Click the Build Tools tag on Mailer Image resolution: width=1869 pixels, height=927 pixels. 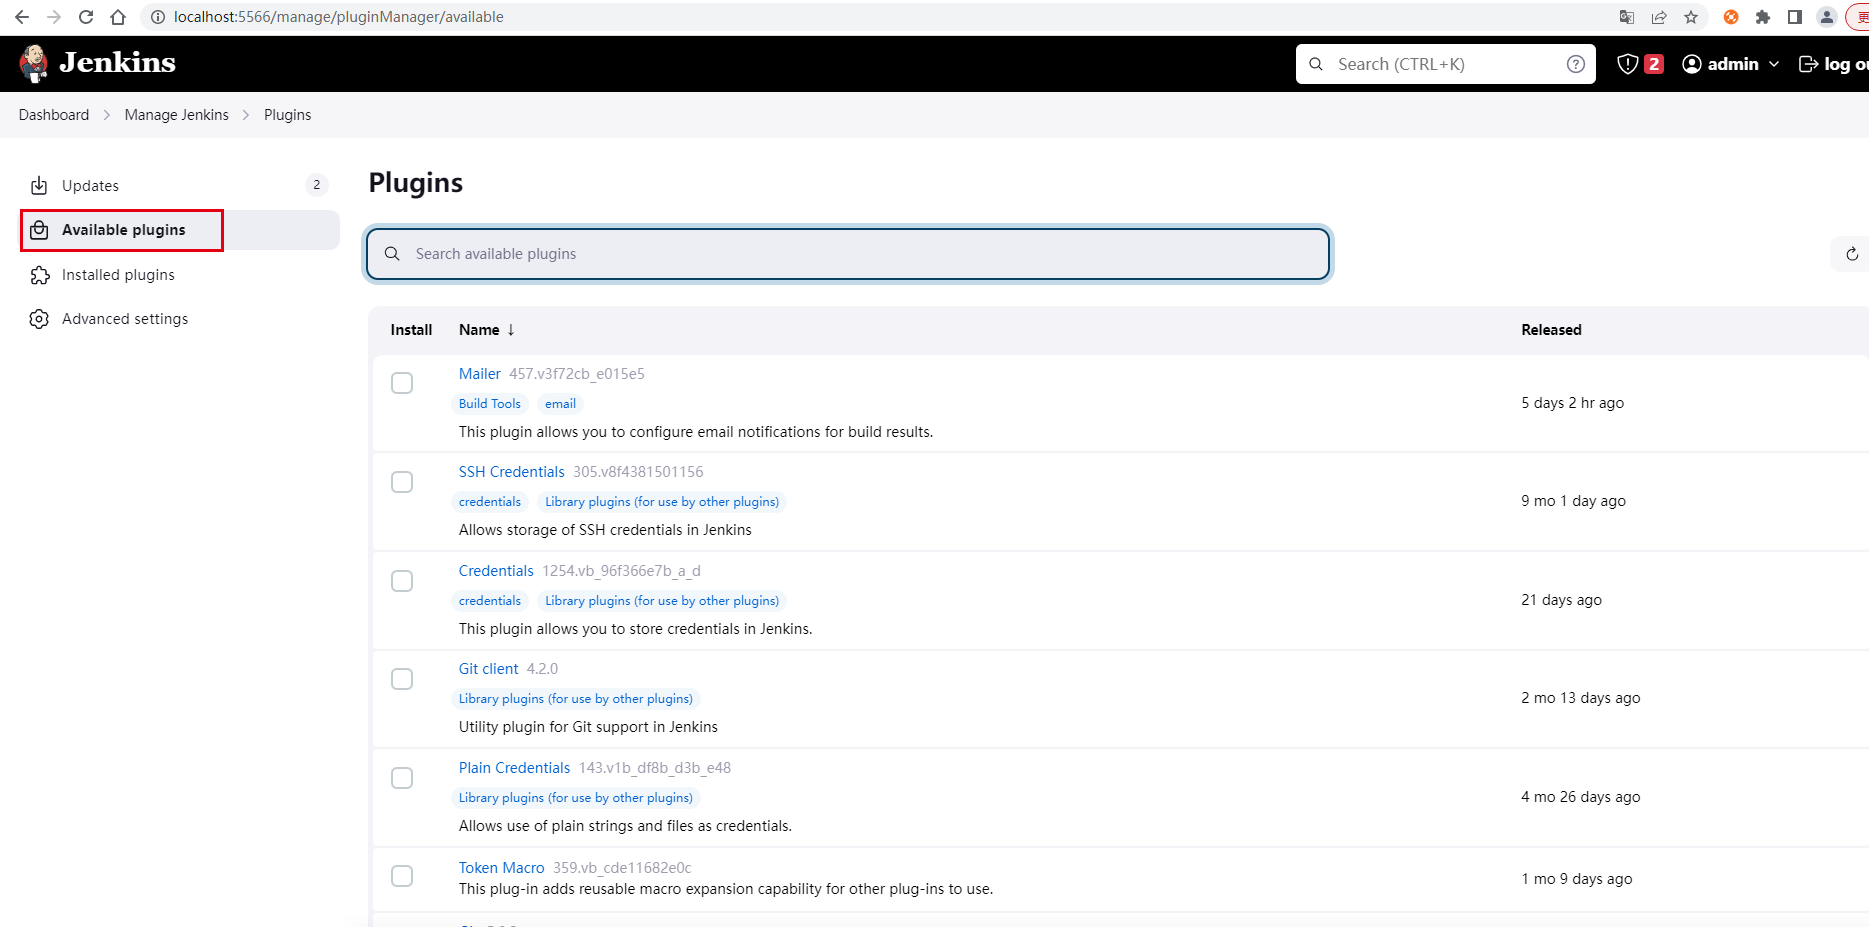(490, 404)
